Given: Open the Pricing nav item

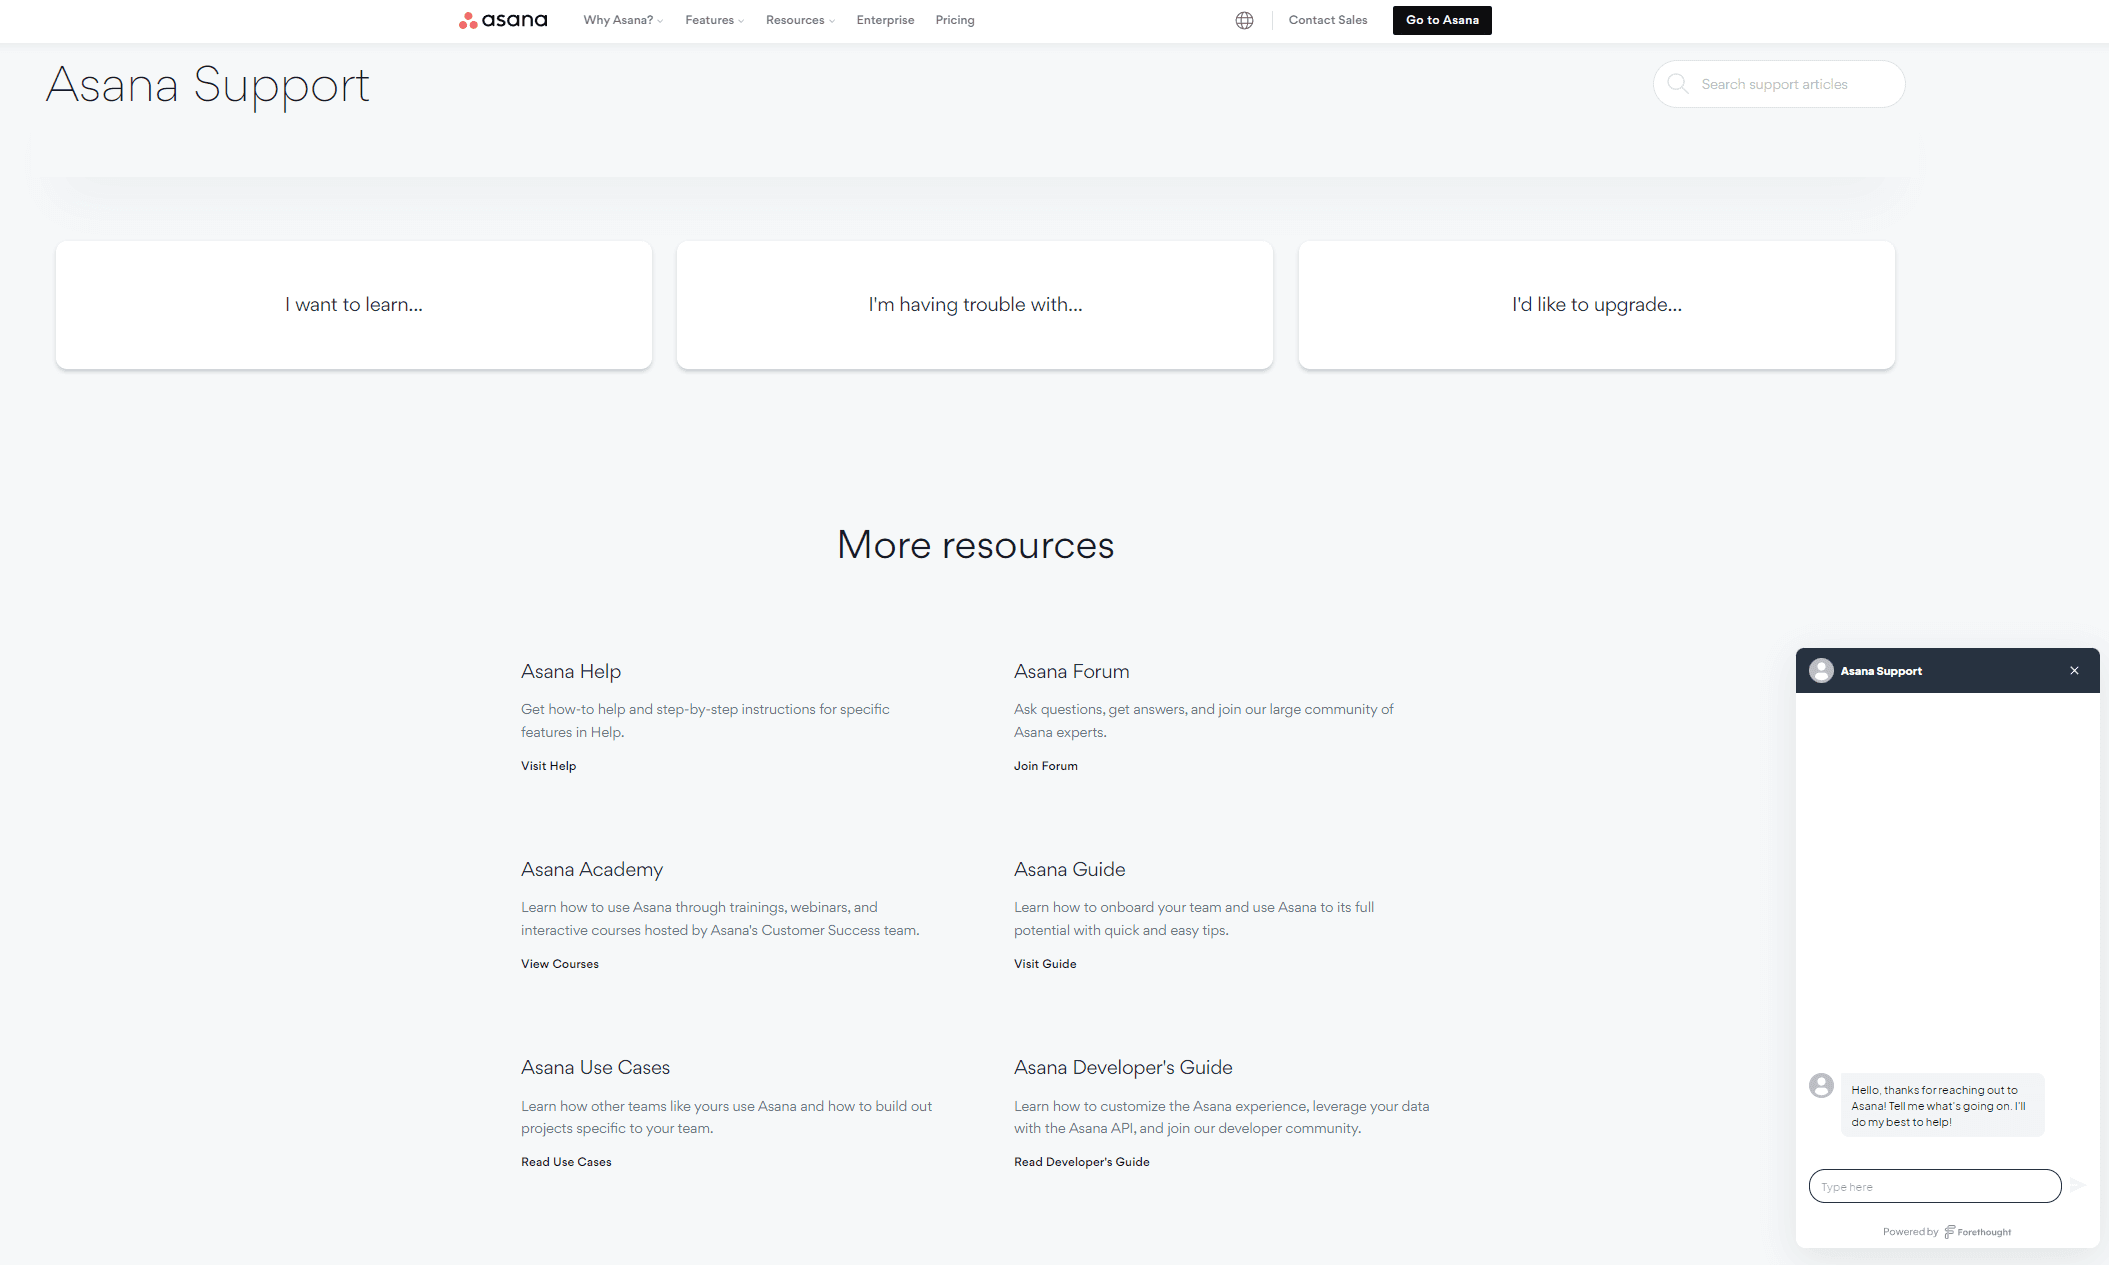Looking at the screenshot, I should tap(955, 20).
